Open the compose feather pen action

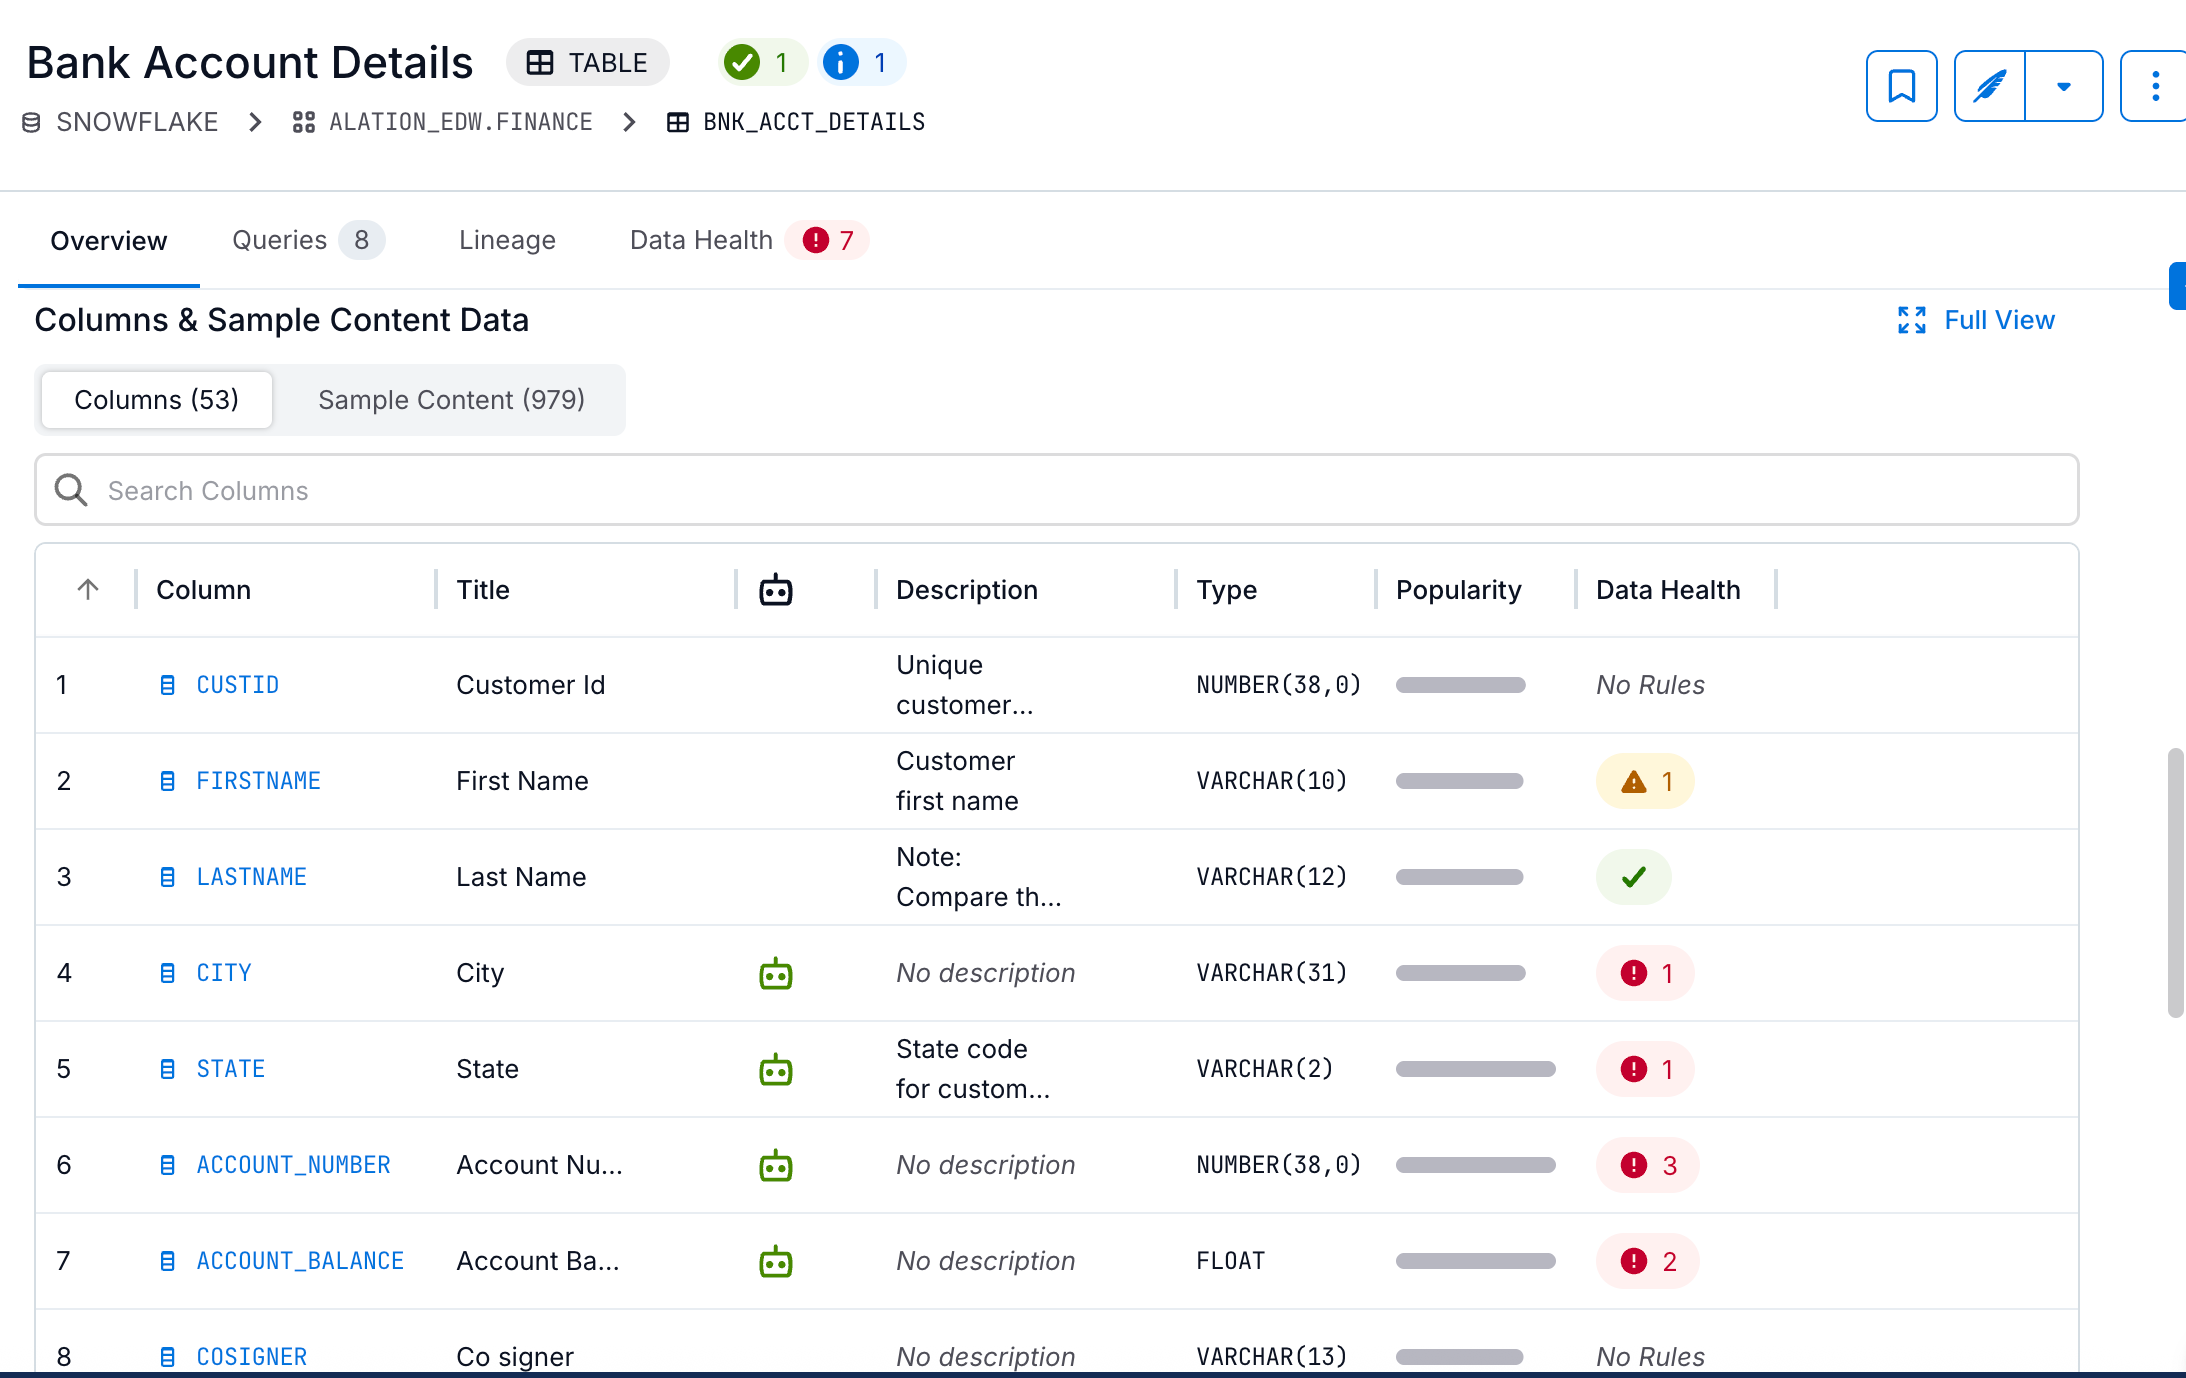point(1989,86)
